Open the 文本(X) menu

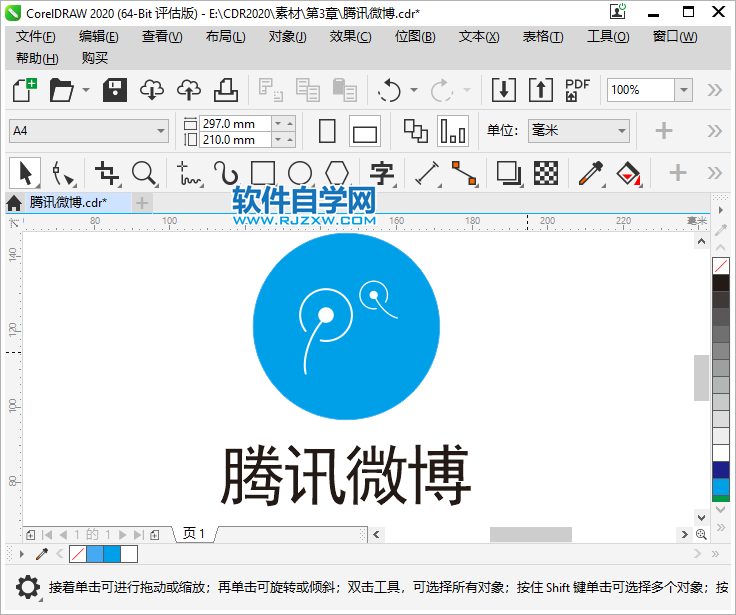[479, 37]
